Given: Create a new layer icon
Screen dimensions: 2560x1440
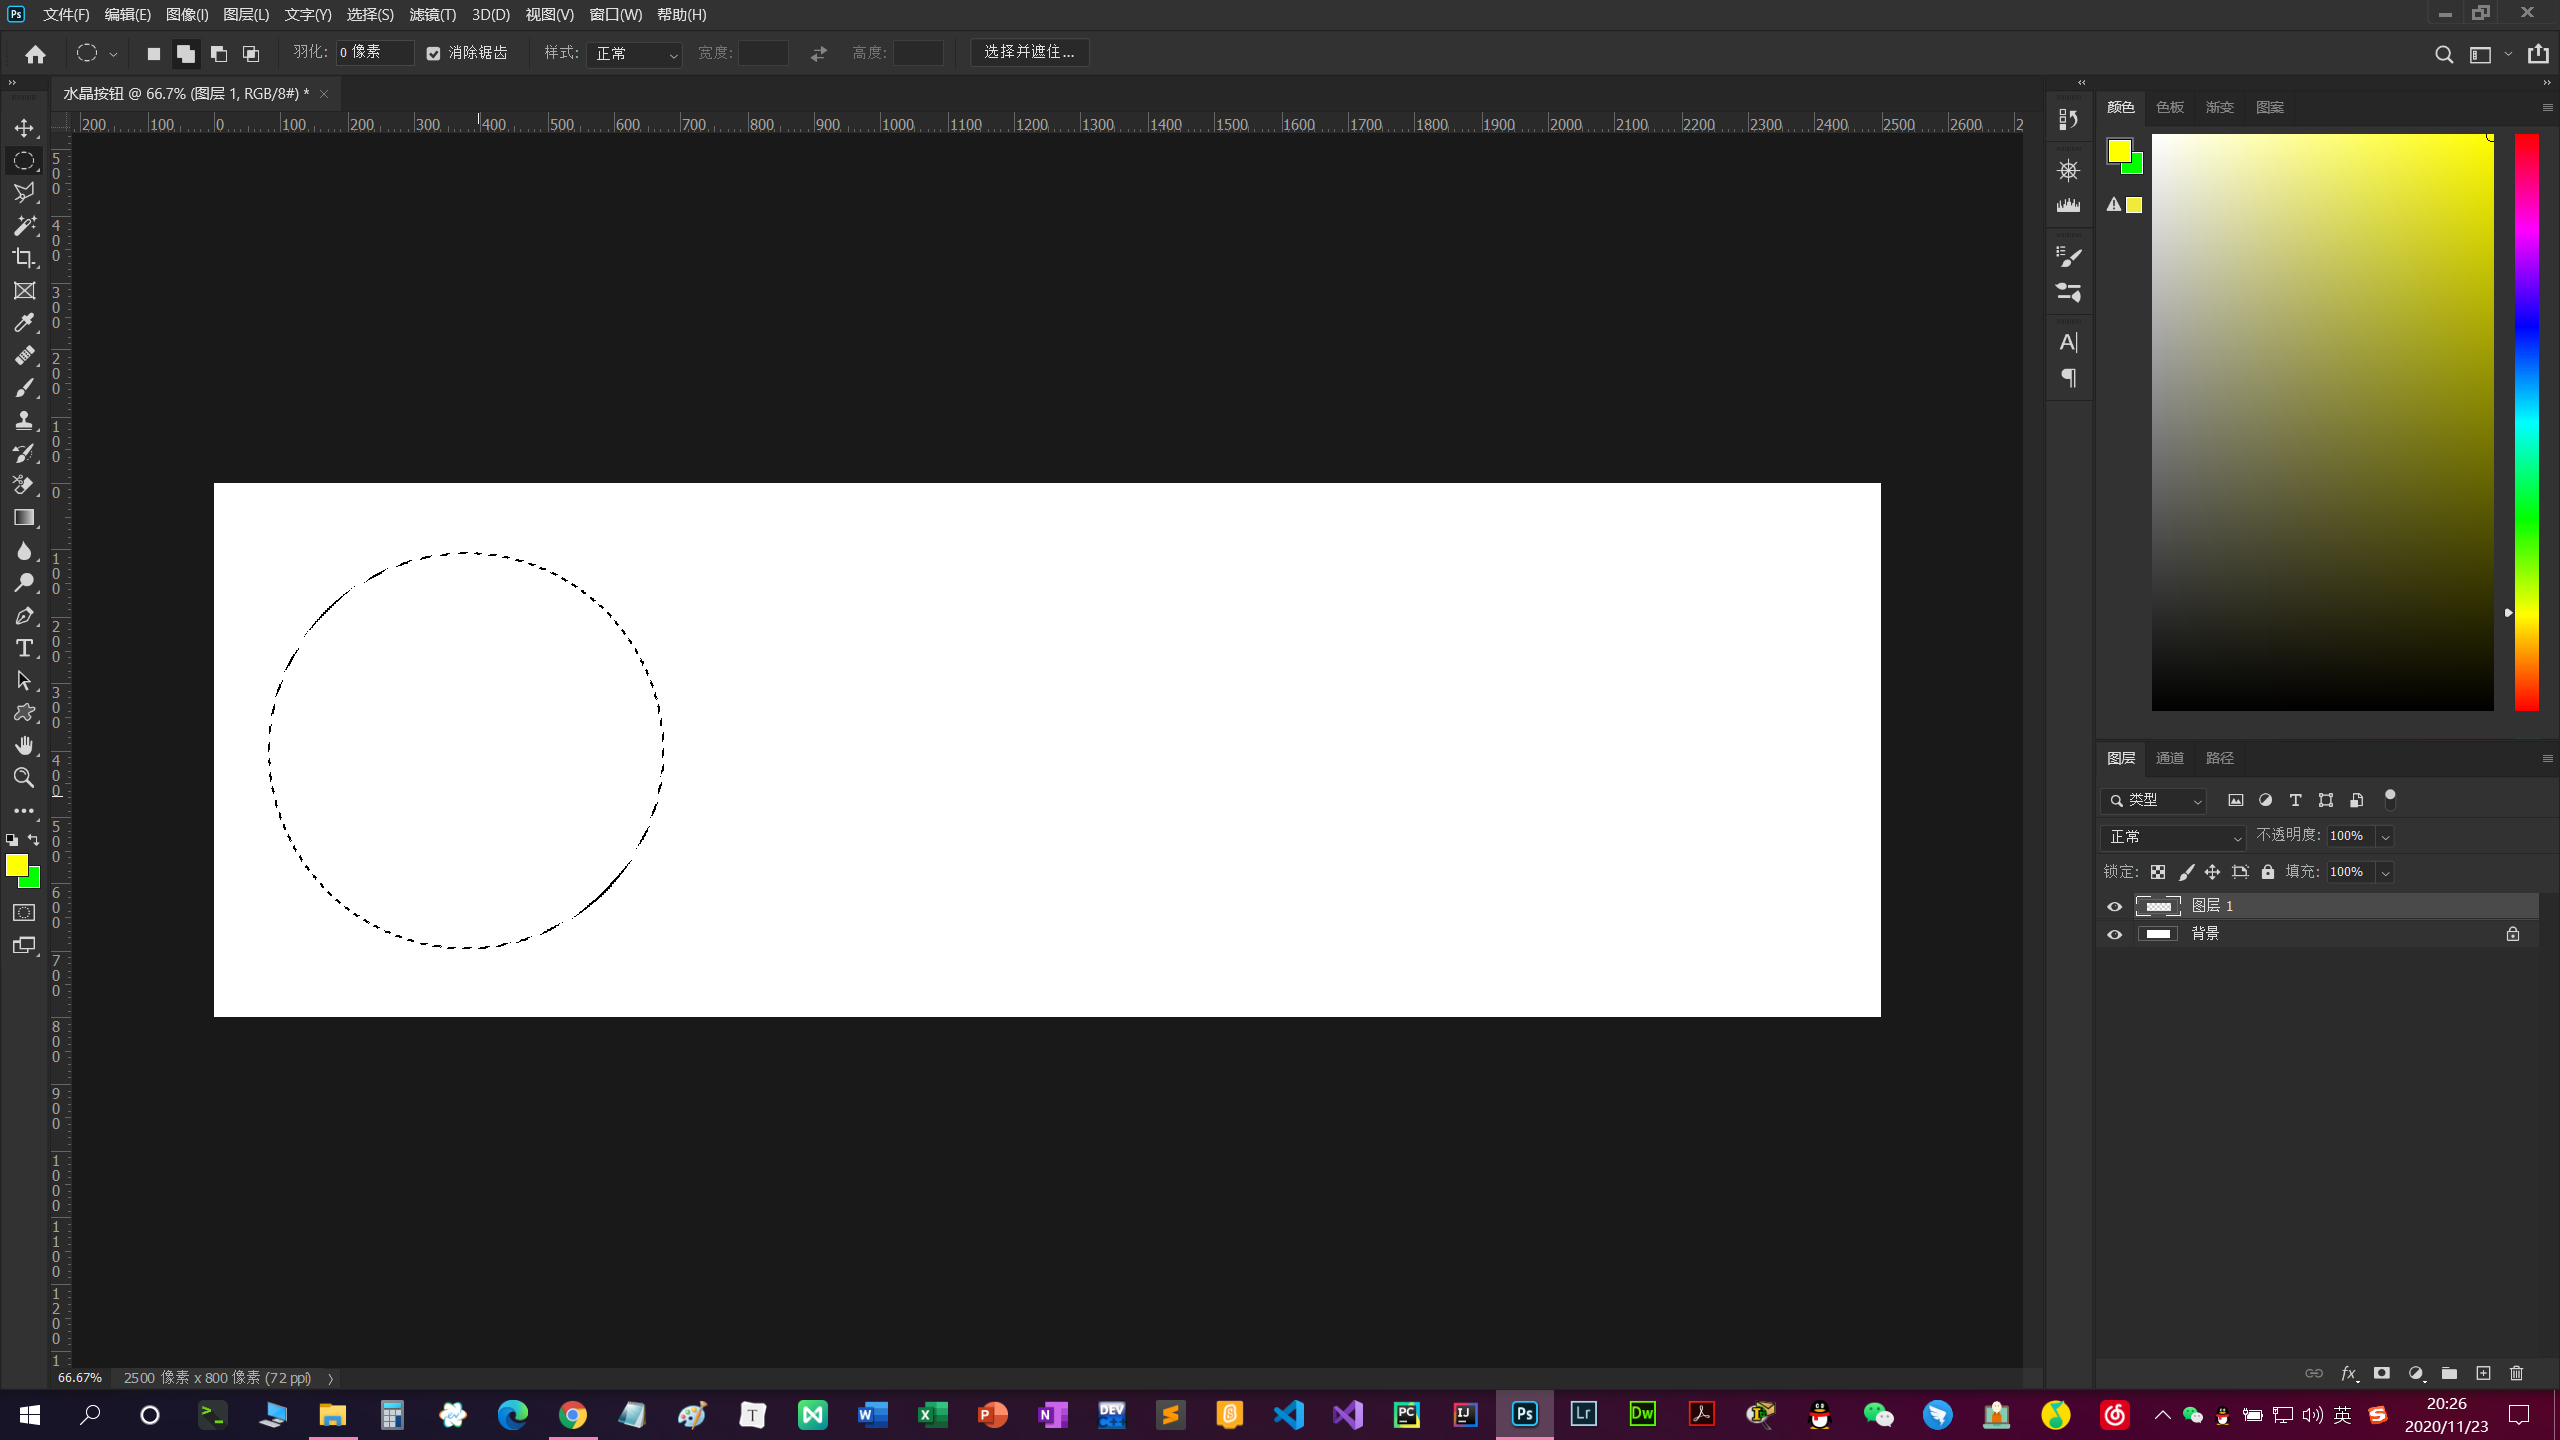Looking at the screenshot, I should (x=2483, y=1373).
